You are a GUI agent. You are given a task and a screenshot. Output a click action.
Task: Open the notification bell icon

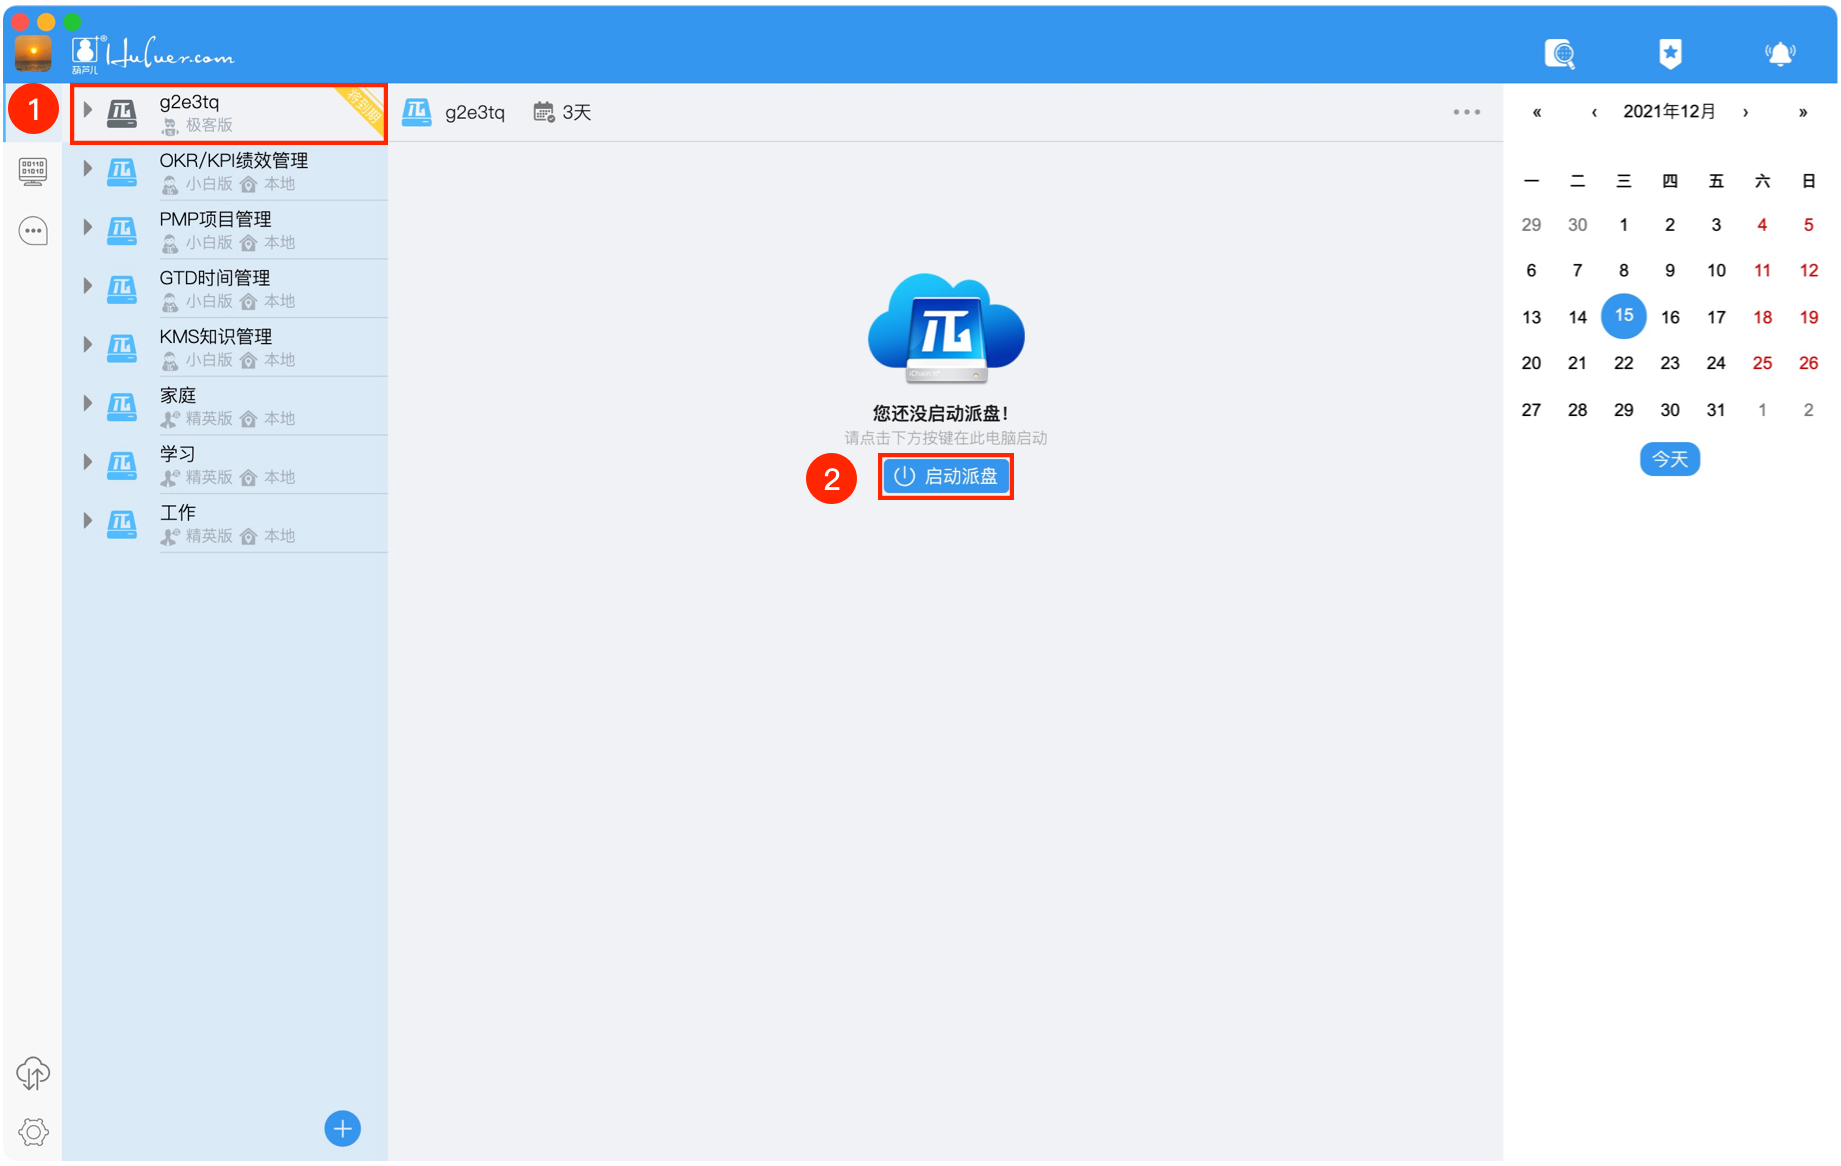(1780, 54)
